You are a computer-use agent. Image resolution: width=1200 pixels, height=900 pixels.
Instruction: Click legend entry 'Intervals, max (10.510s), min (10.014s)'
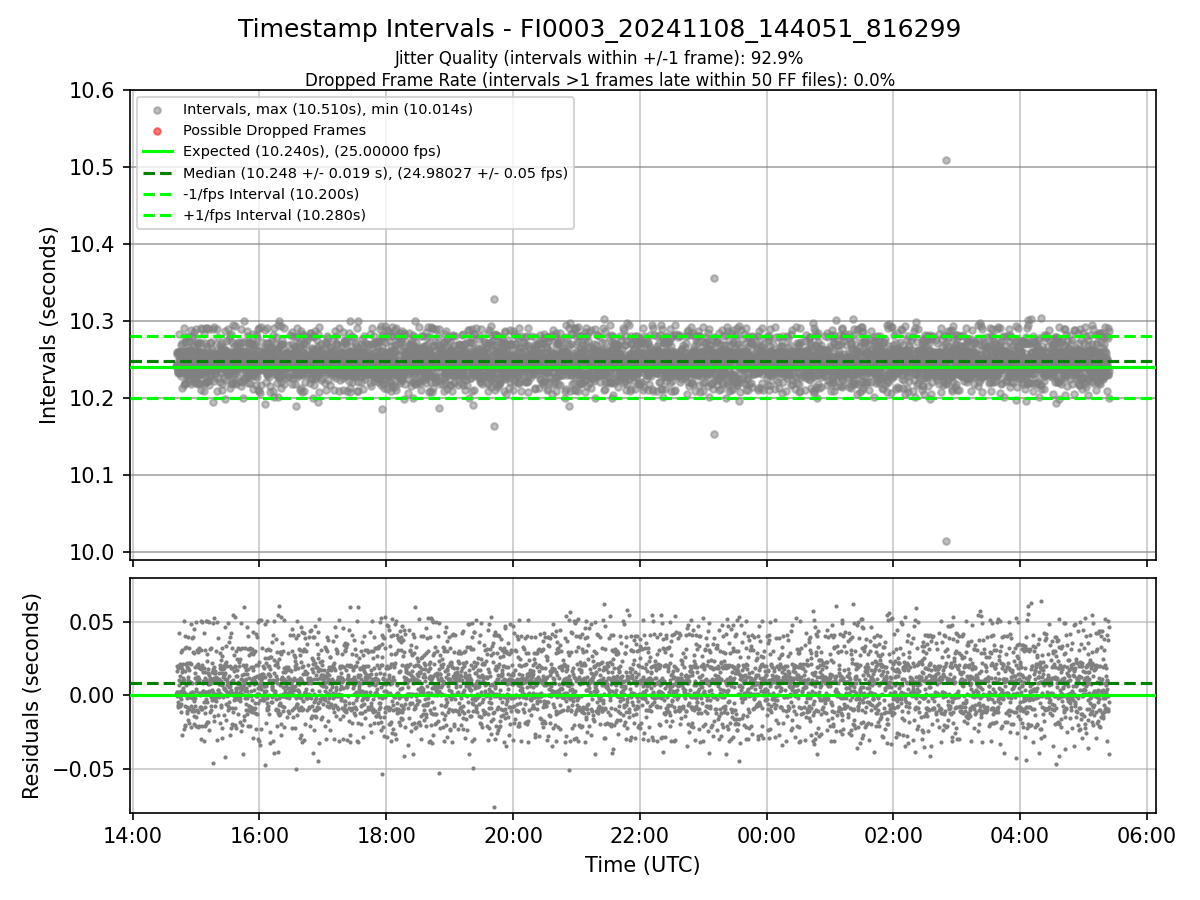pyautogui.click(x=328, y=108)
